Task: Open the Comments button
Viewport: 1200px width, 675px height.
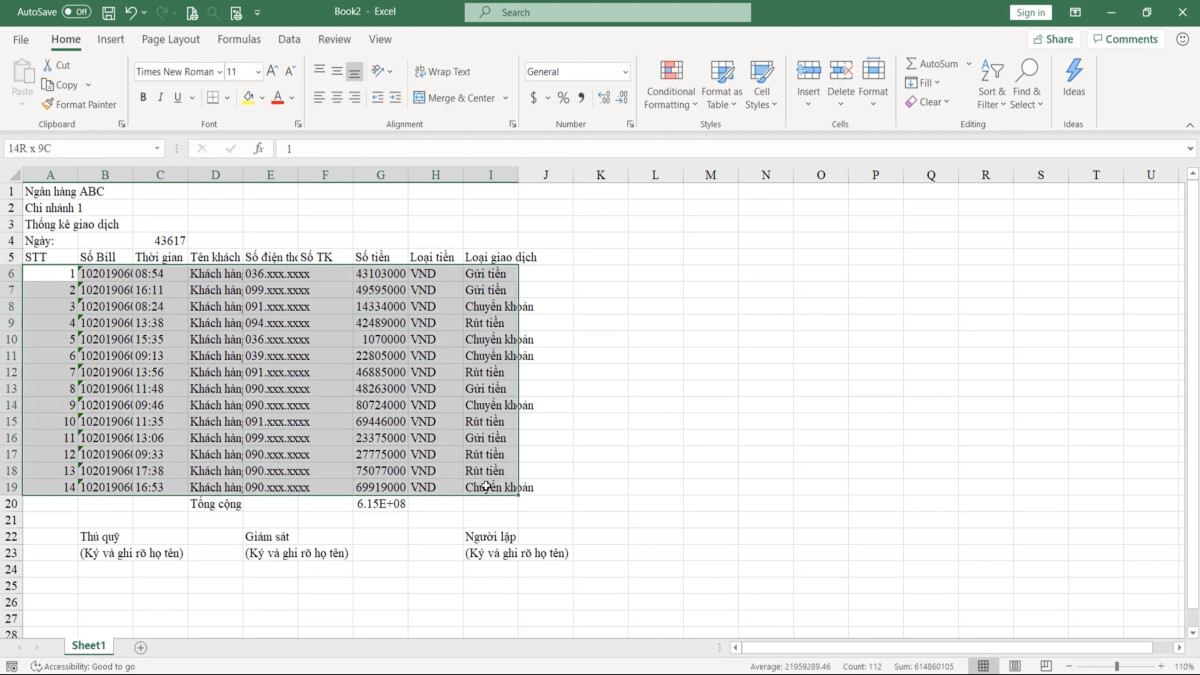Action: click(1125, 39)
